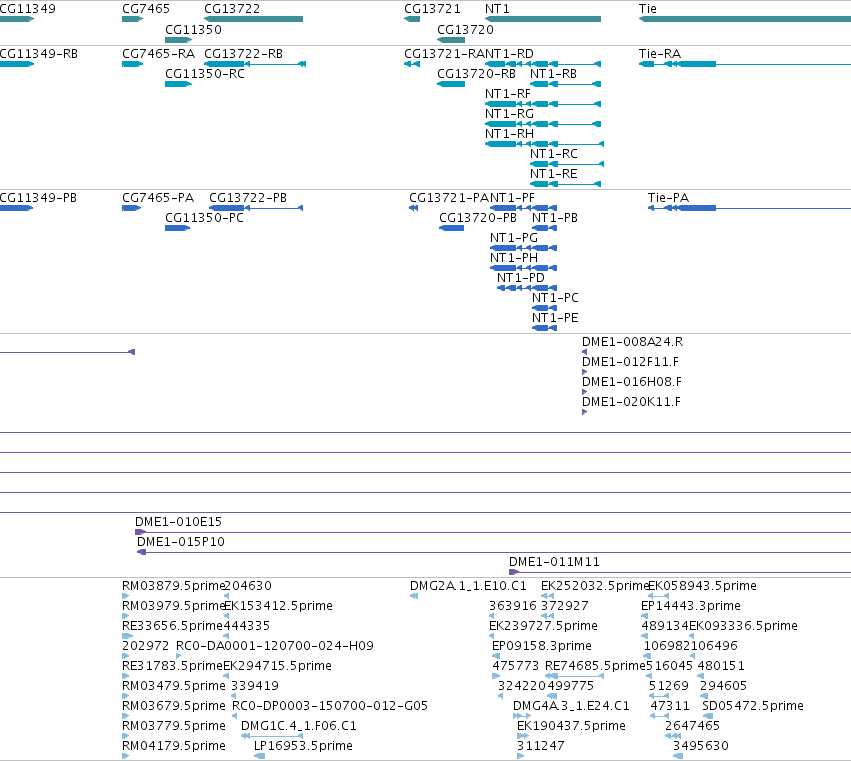Select EST EK153412.5prime label
The width and height of the screenshot is (851, 761).
tap(278, 606)
